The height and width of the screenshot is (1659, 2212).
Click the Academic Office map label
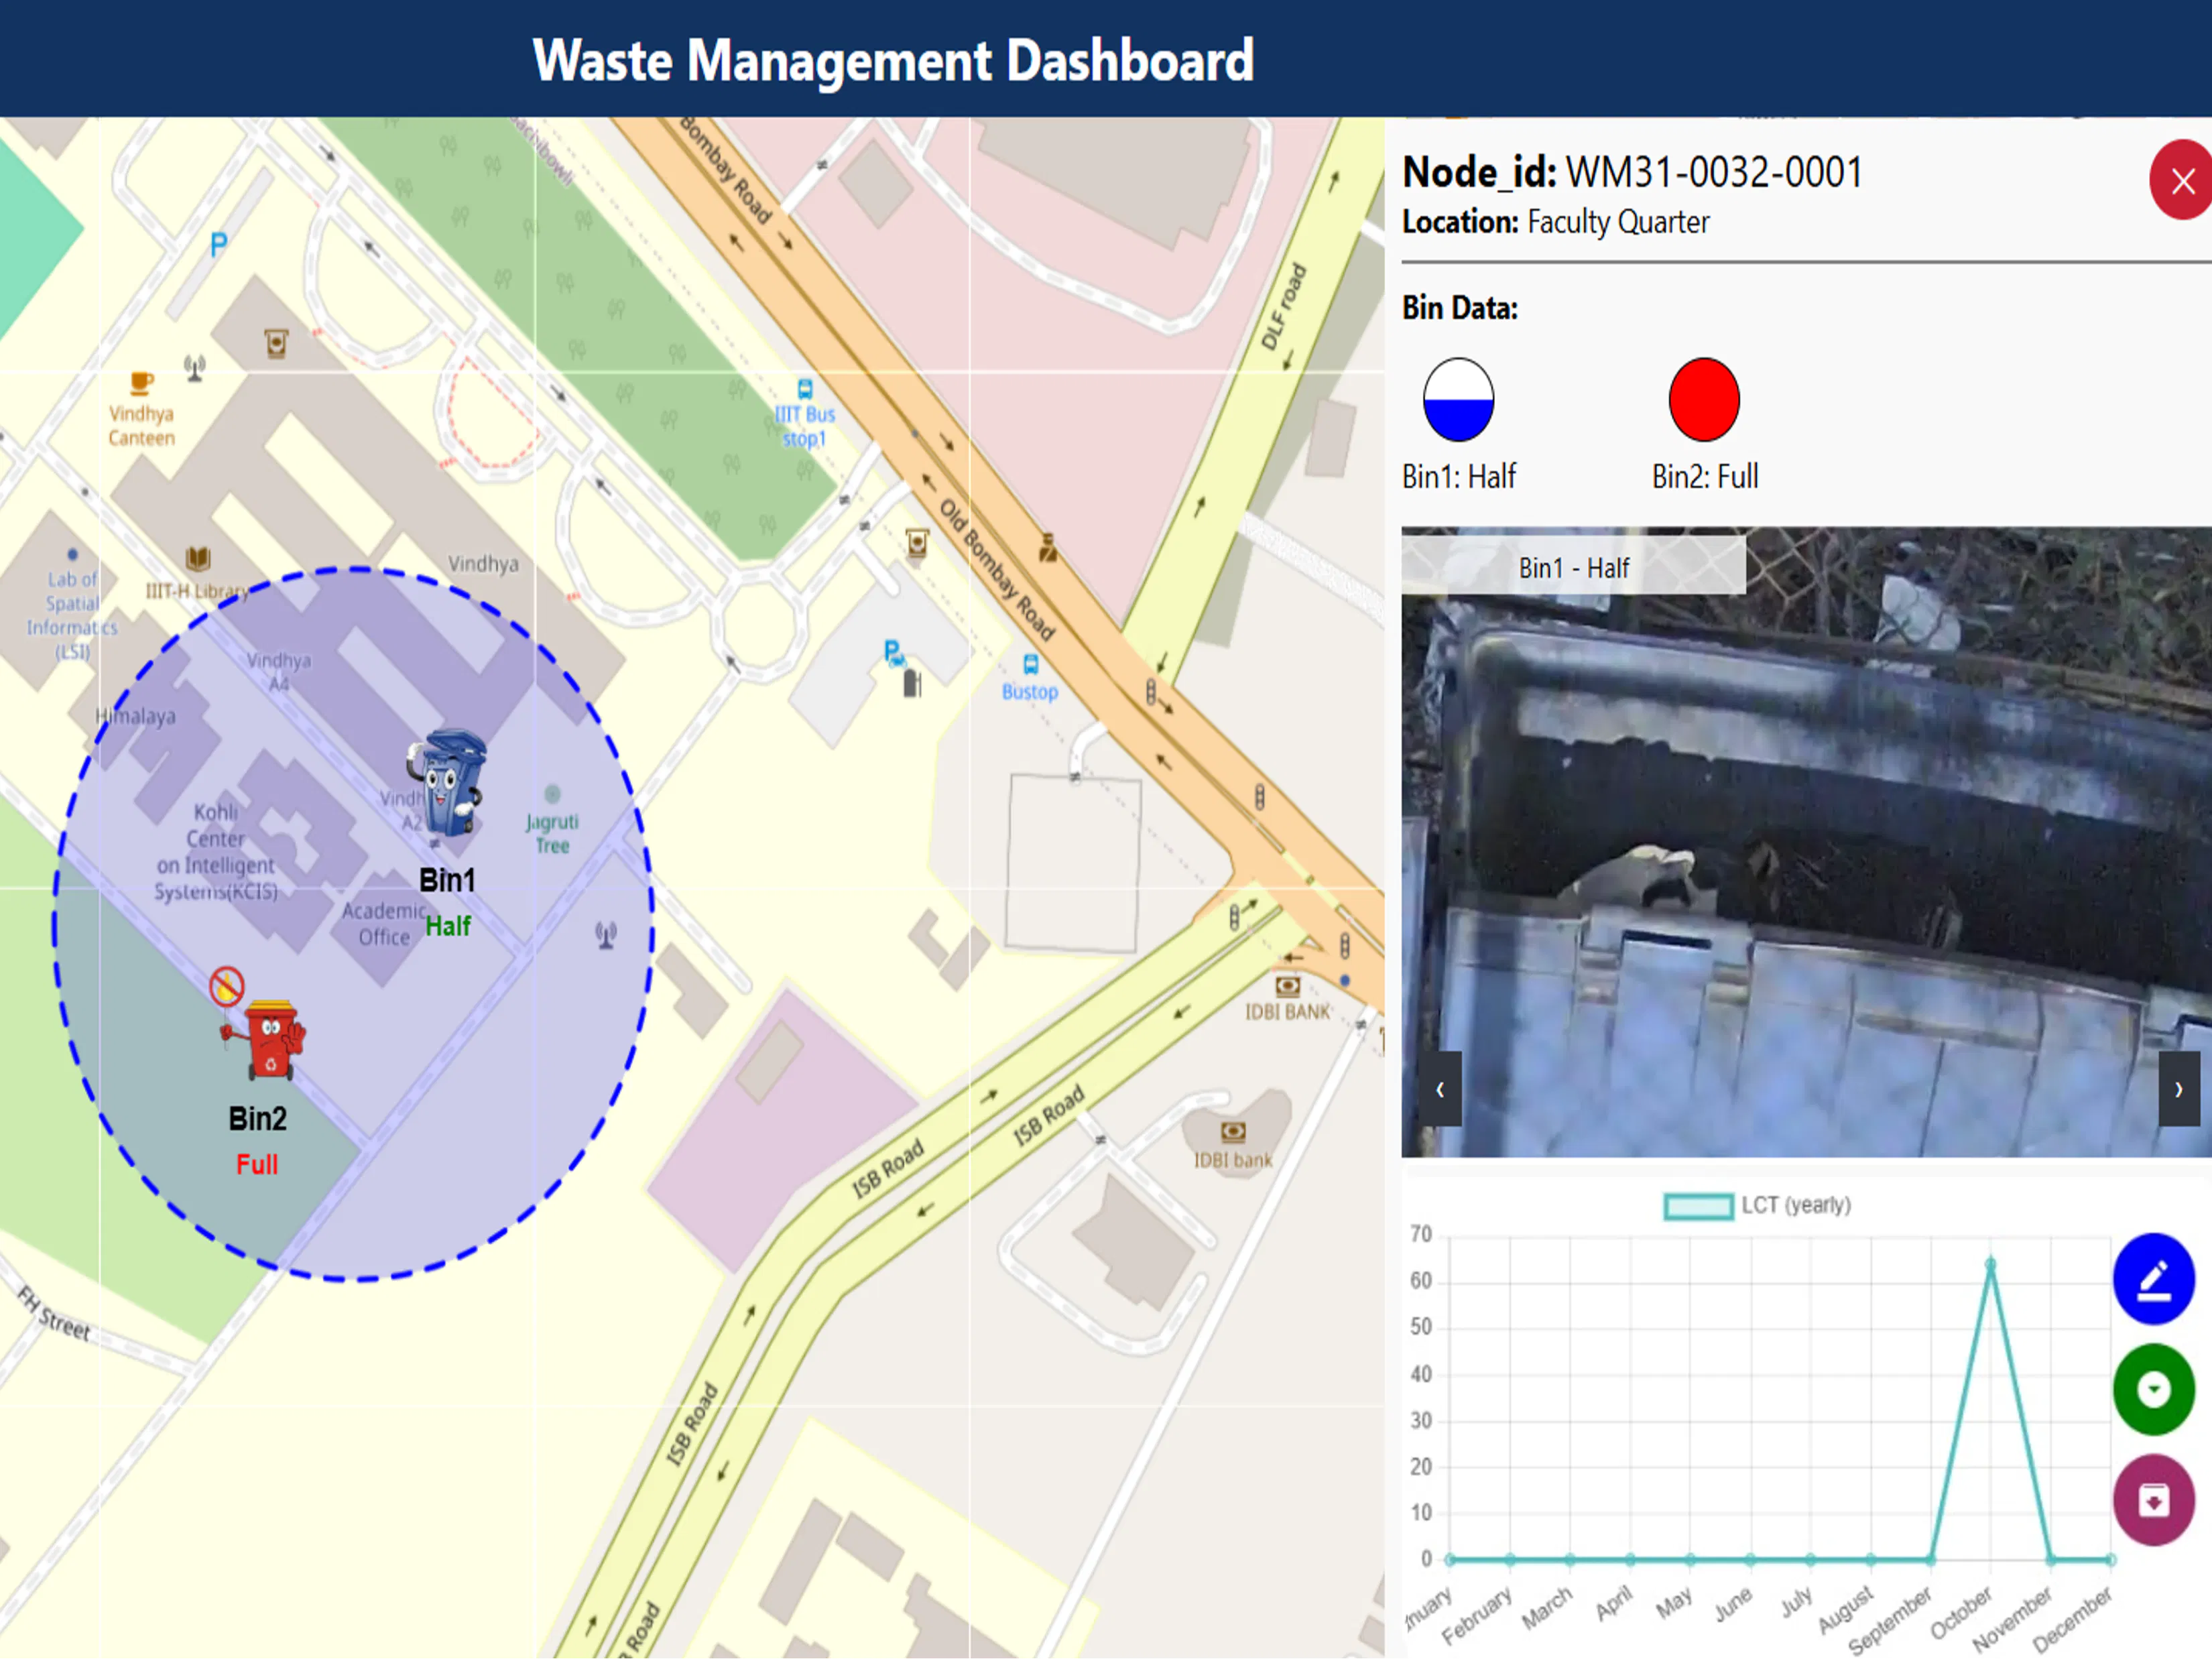(x=384, y=924)
